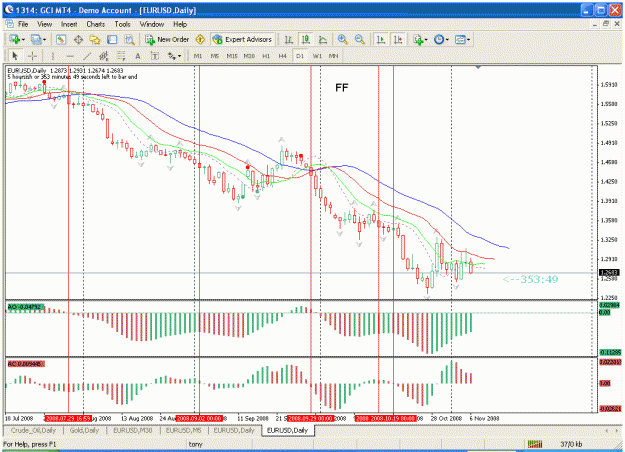Image resolution: width=625 pixels, height=452 pixels.
Task: Open the View menu
Action: (45, 24)
